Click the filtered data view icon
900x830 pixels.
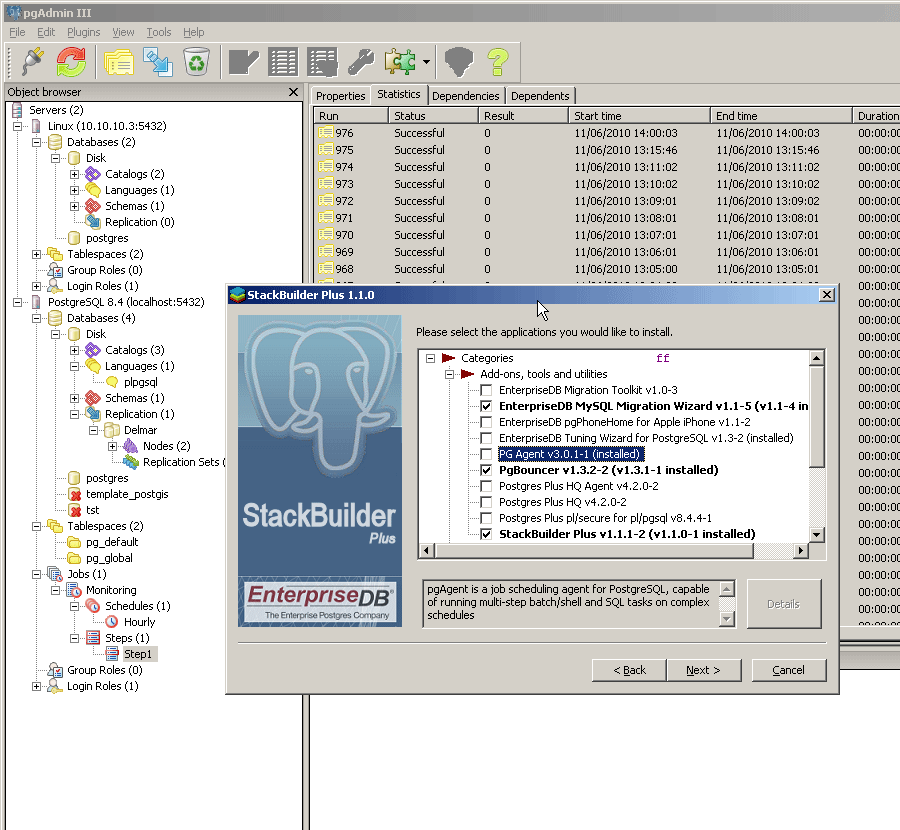[323, 62]
